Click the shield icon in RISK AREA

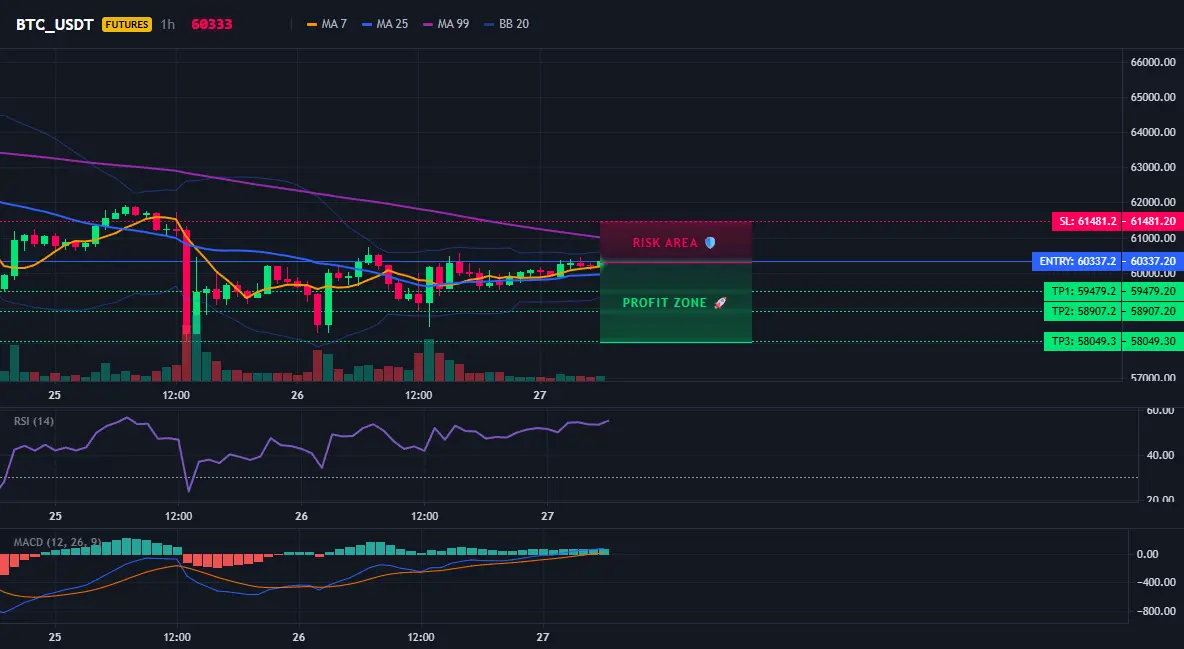coord(710,243)
